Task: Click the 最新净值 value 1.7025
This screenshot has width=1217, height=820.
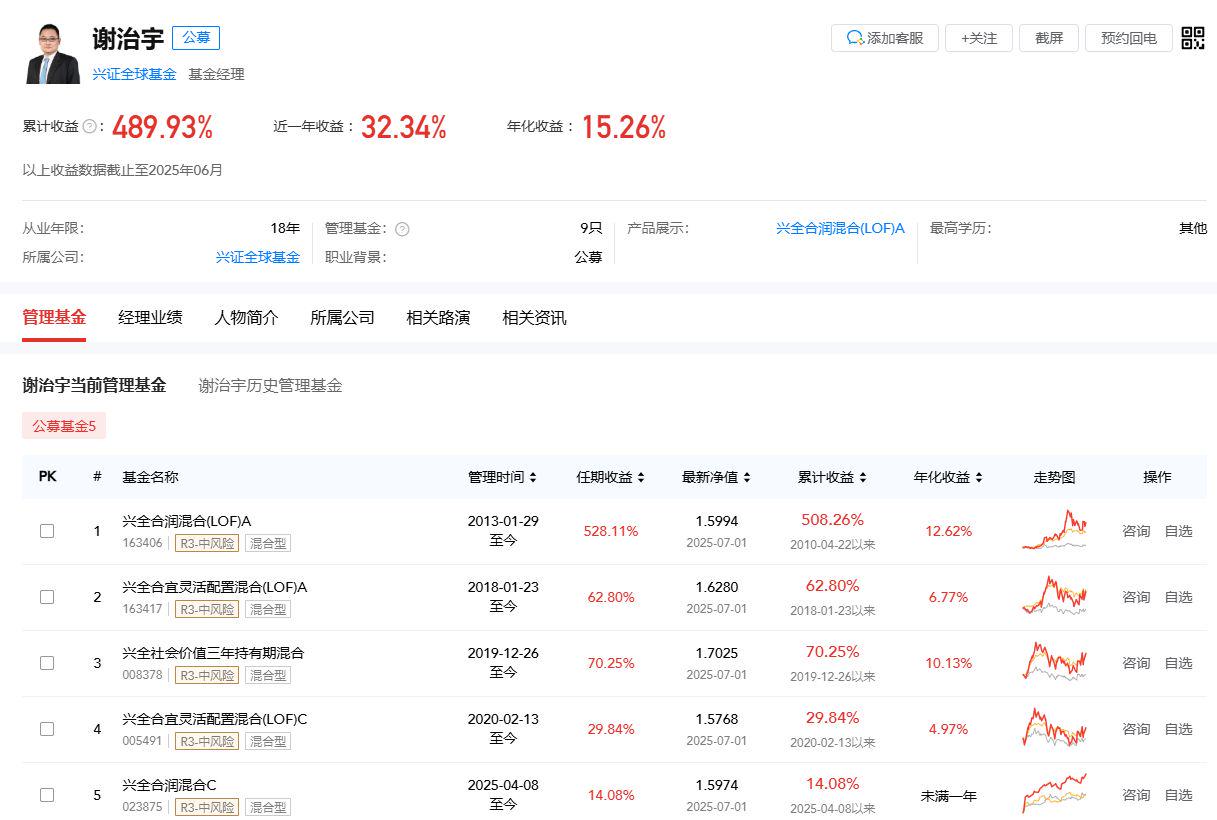Action: tap(717, 653)
